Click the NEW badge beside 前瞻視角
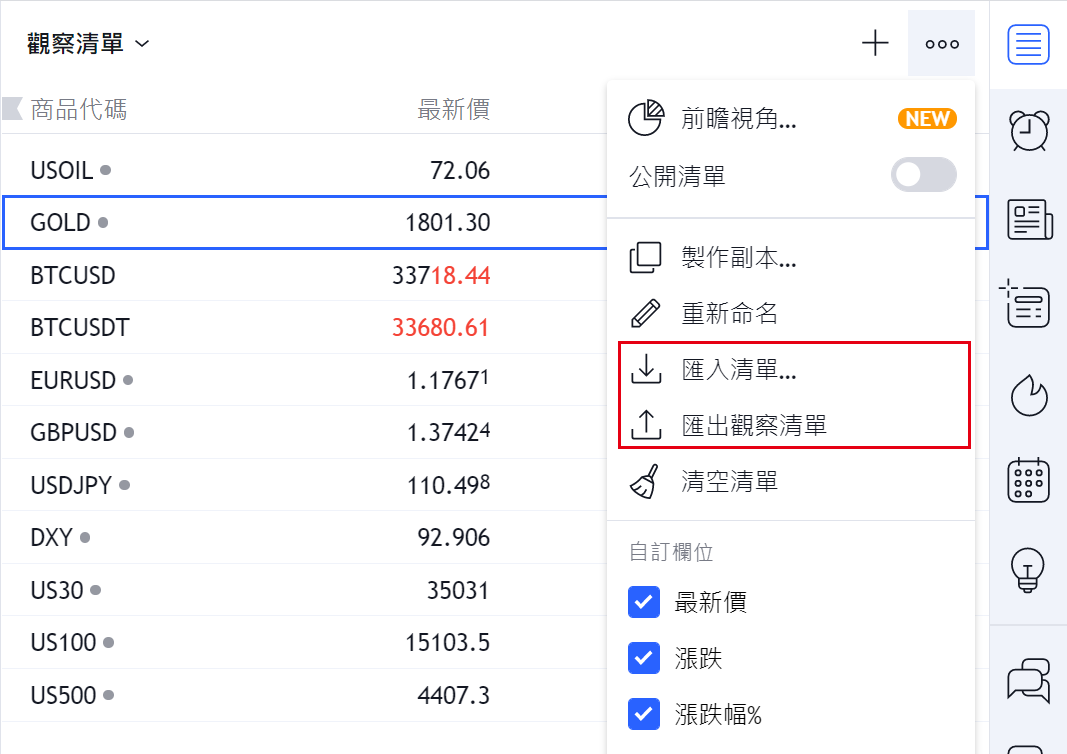The width and height of the screenshot is (1067, 754). click(927, 118)
